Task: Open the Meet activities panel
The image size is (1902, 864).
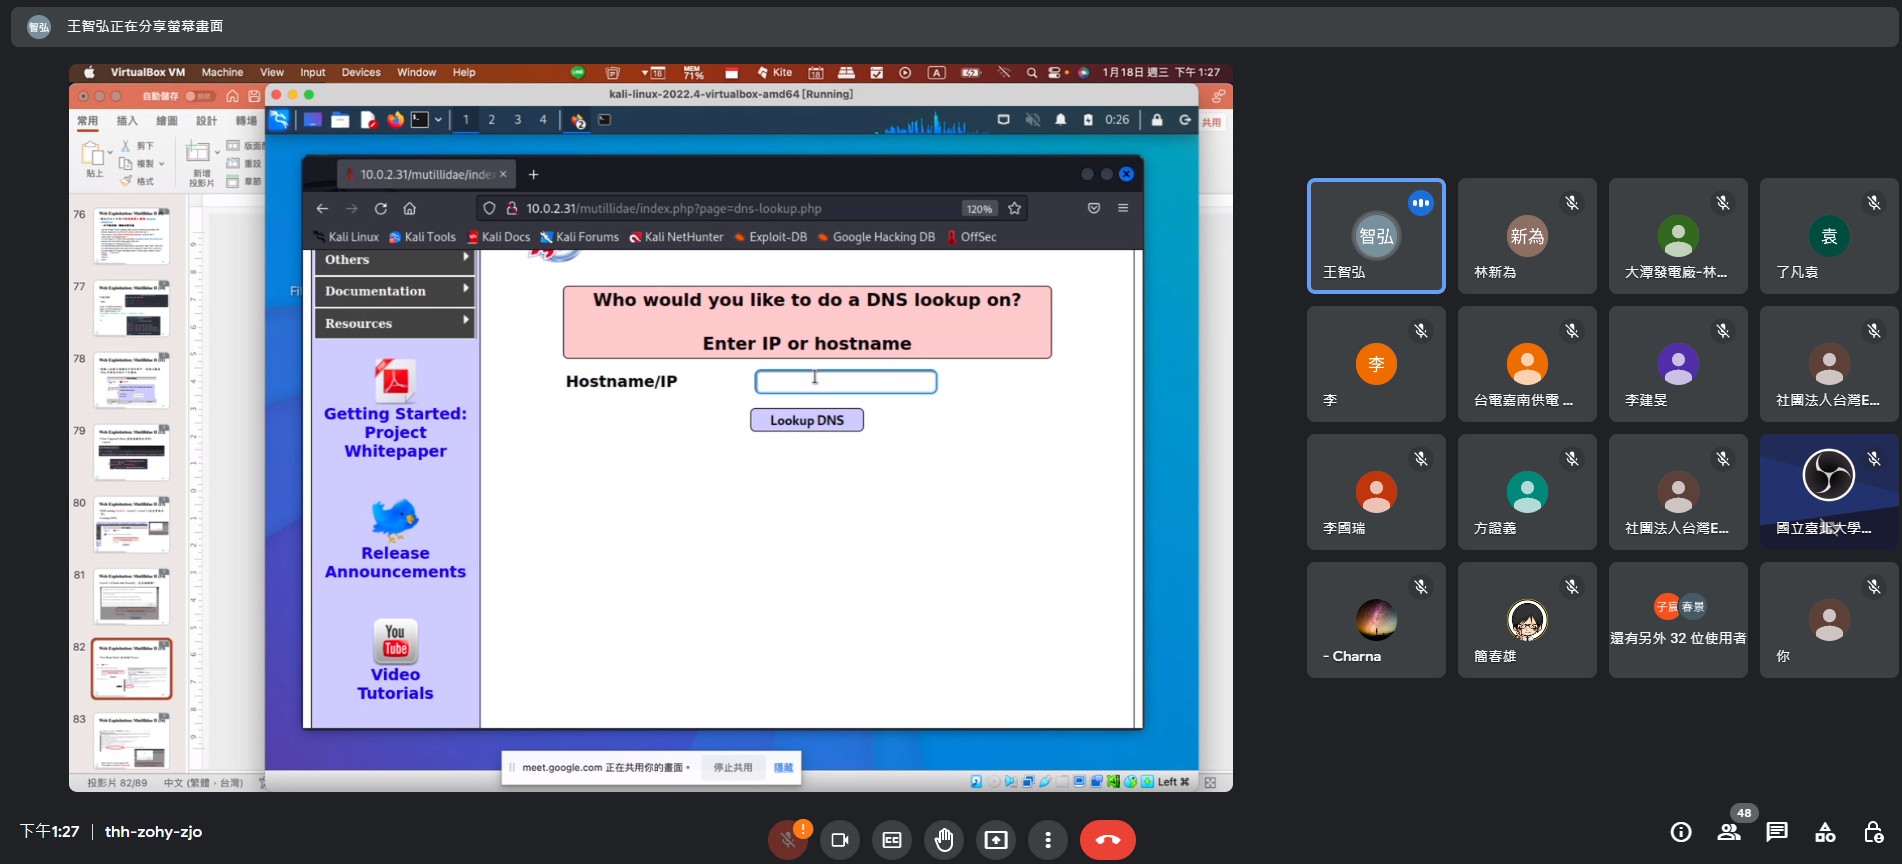Action: pos(1825,832)
